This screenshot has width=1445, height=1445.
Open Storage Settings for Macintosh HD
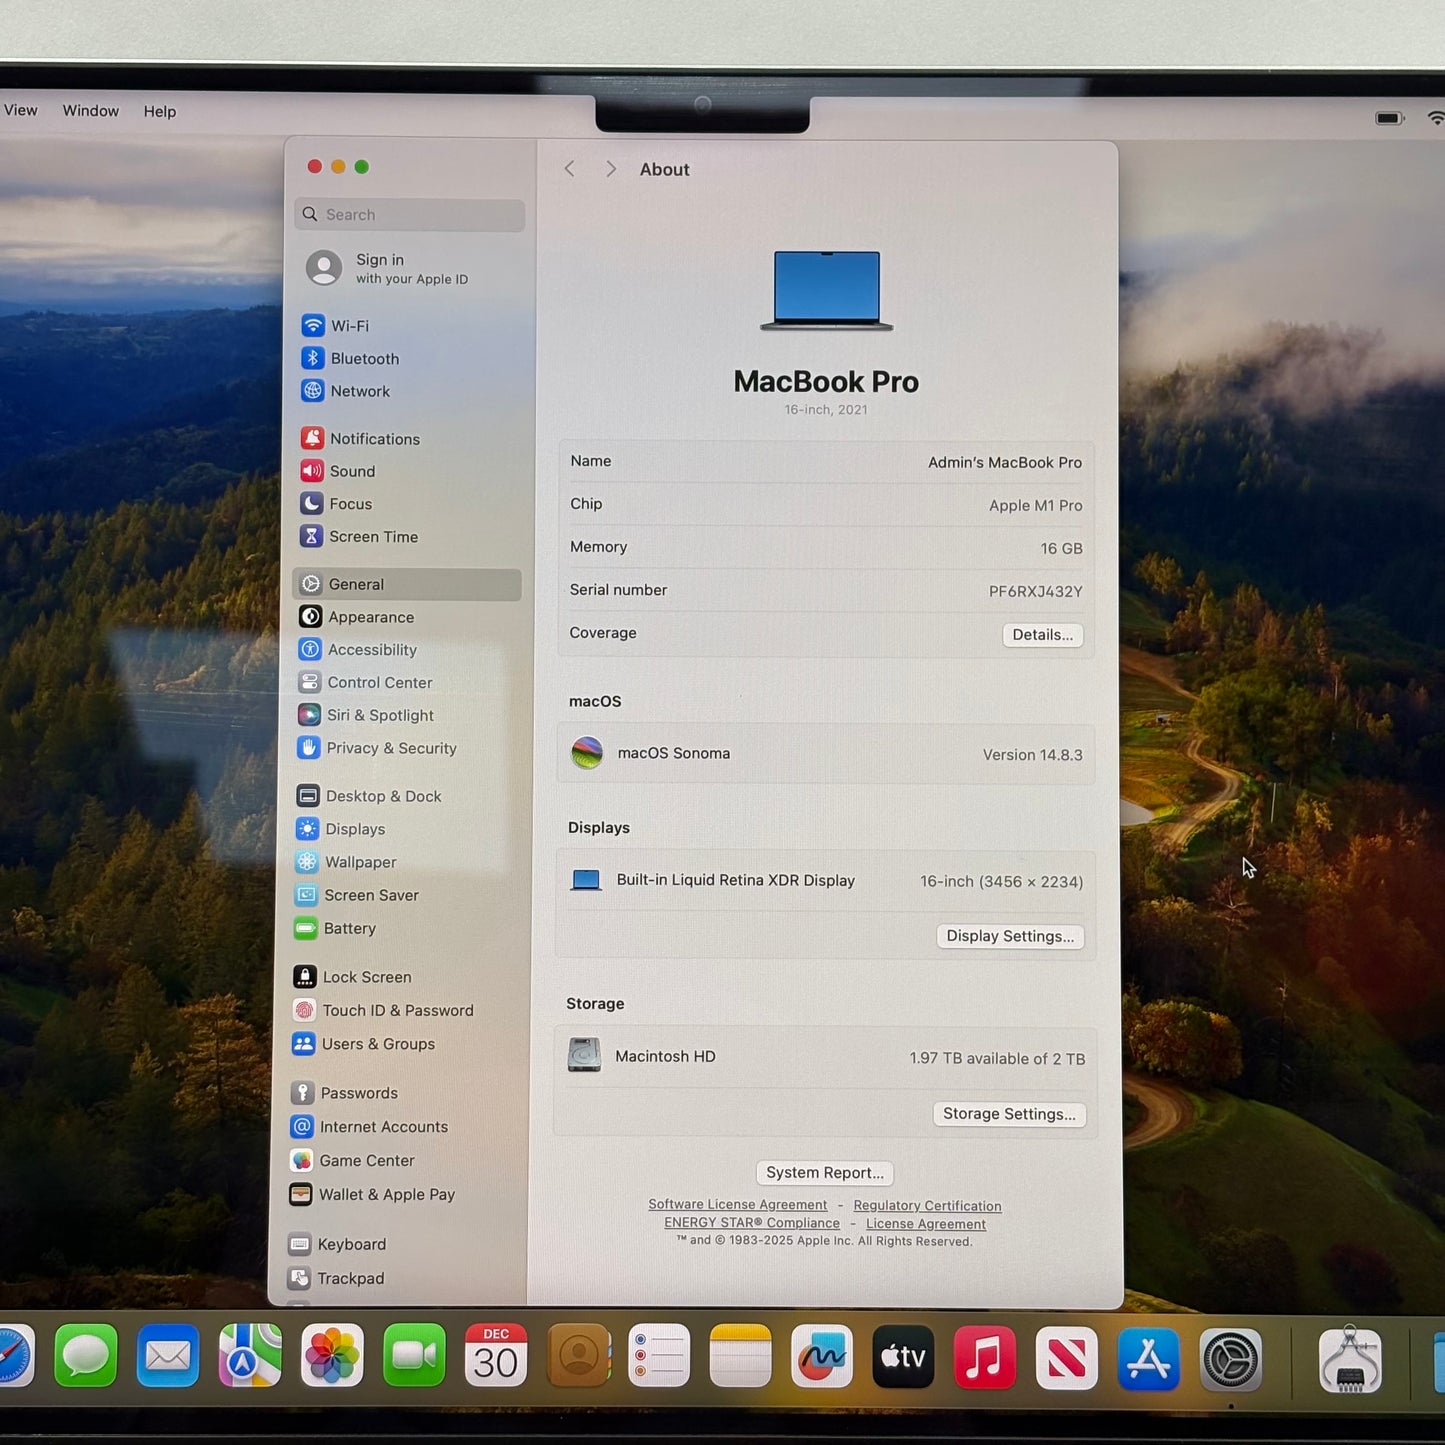tap(1008, 1114)
